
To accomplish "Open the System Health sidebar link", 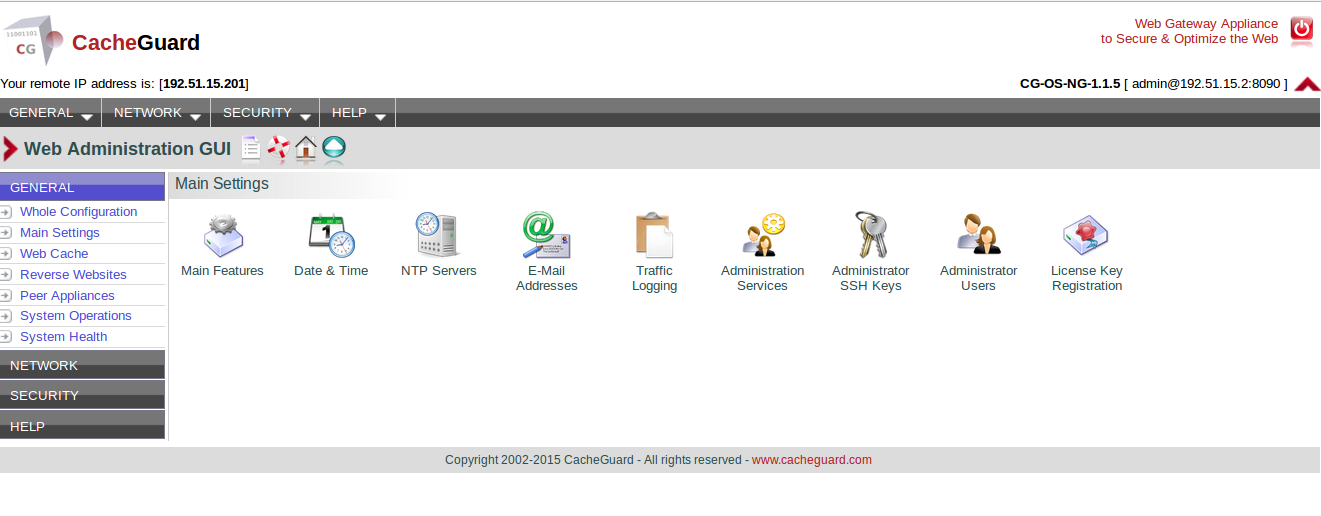I will tap(64, 337).
